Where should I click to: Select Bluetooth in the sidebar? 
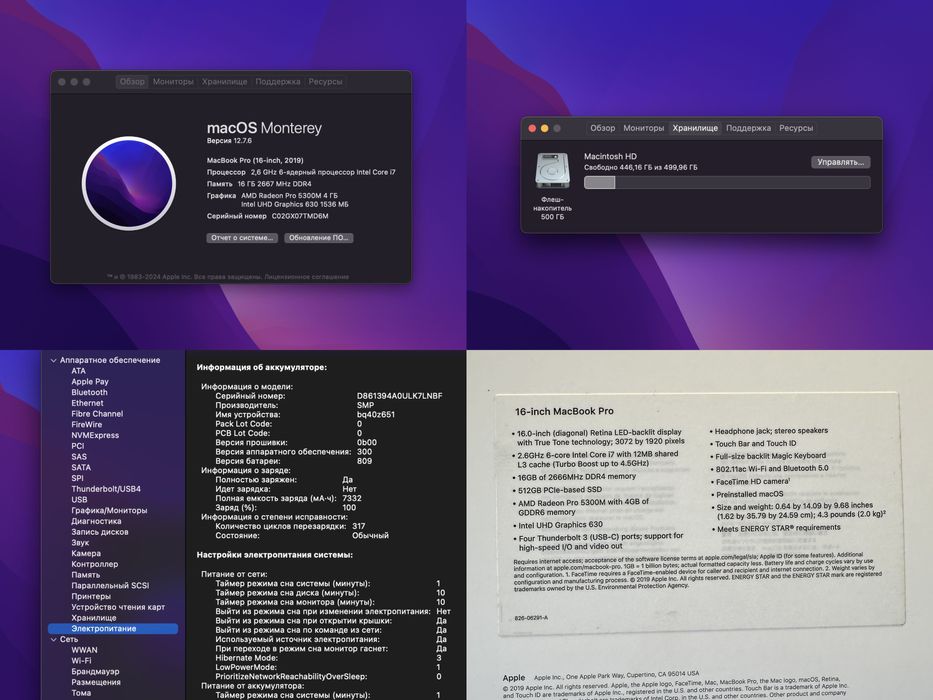coord(89,392)
